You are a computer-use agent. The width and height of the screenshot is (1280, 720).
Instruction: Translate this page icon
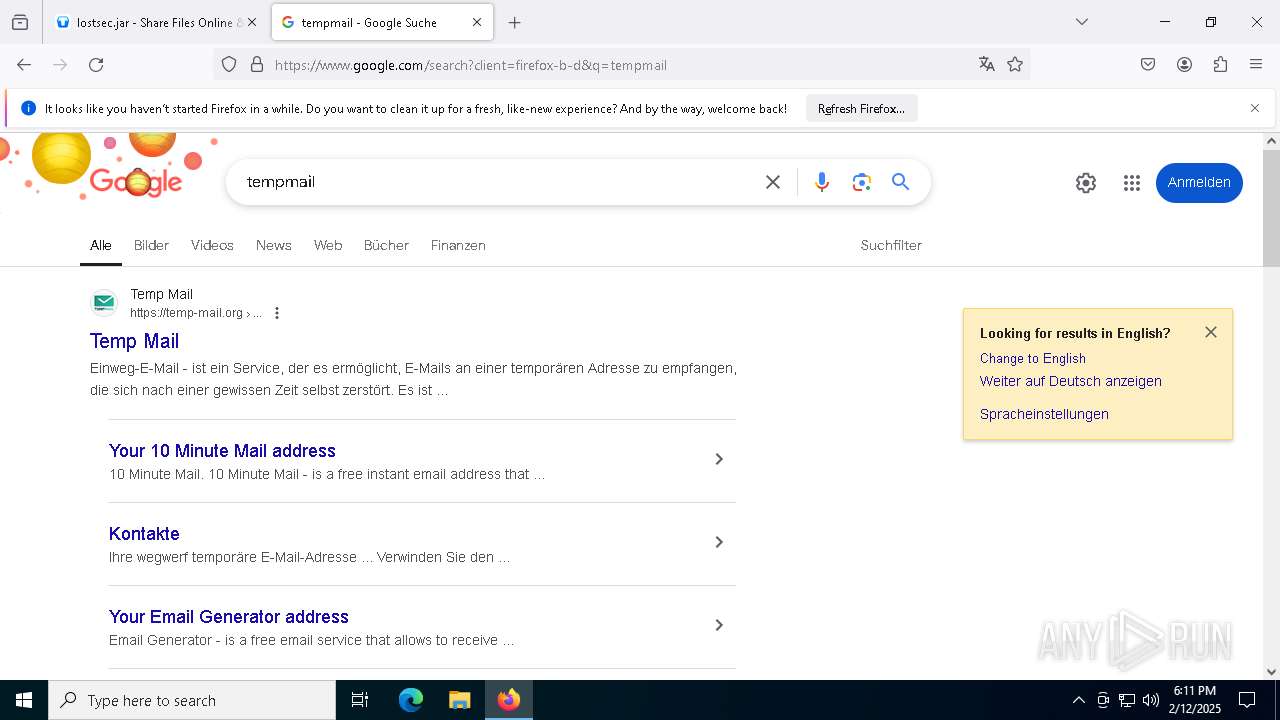tap(987, 65)
